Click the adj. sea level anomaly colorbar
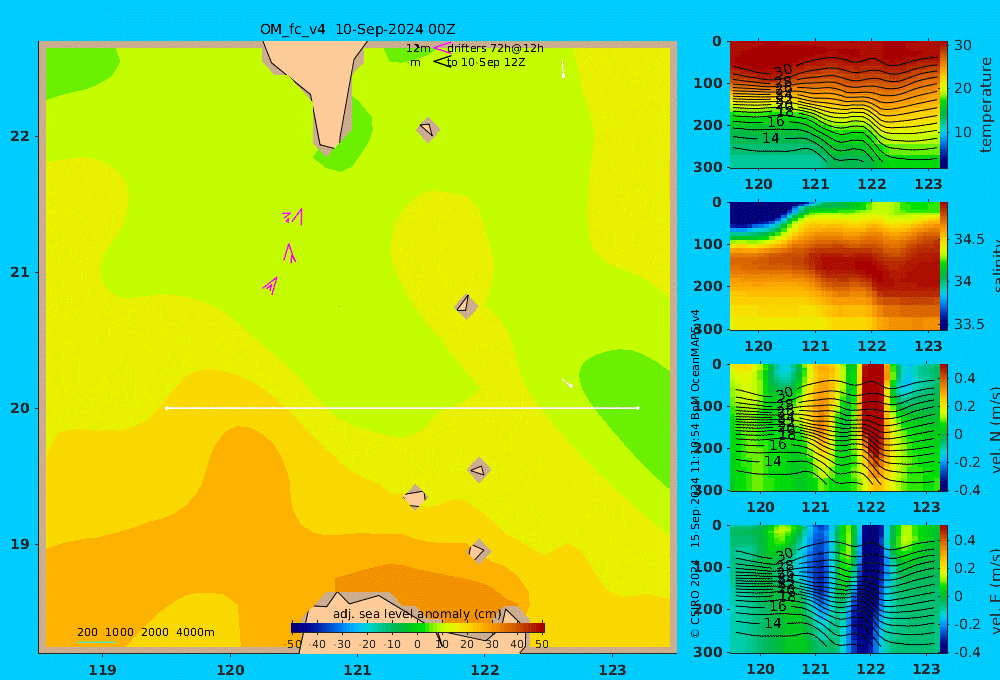Screen dimensions: 1000x680 tap(418, 628)
